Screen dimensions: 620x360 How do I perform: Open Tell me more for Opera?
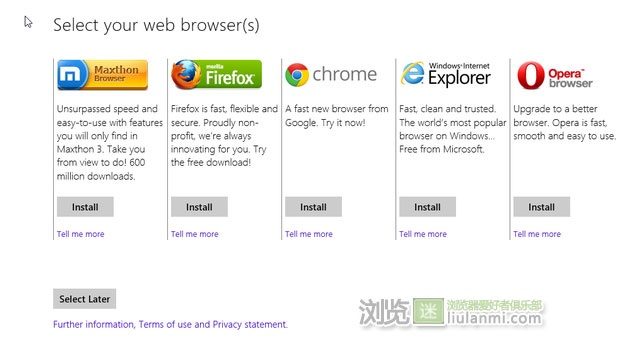[x=537, y=234]
